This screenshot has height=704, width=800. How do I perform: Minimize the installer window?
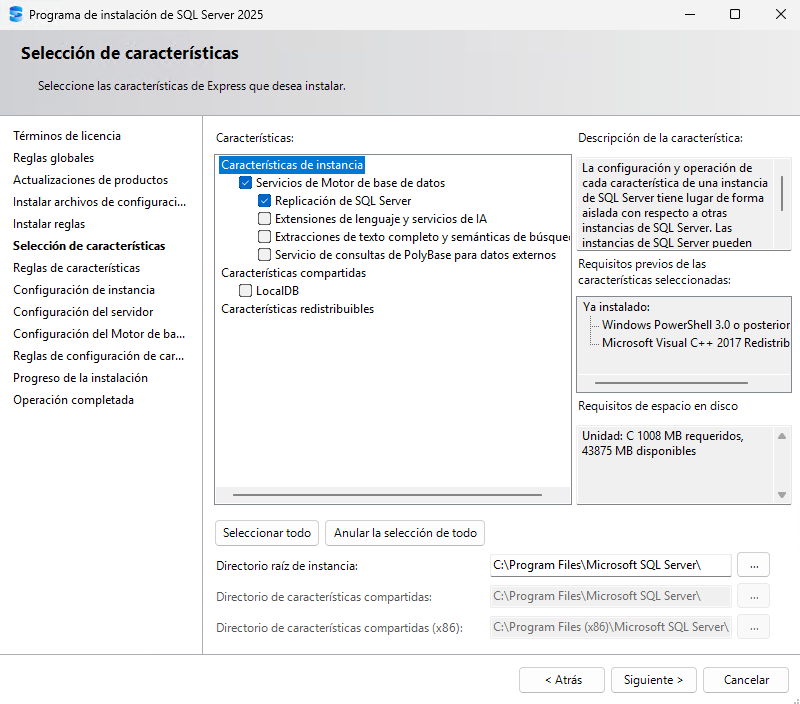pos(690,14)
